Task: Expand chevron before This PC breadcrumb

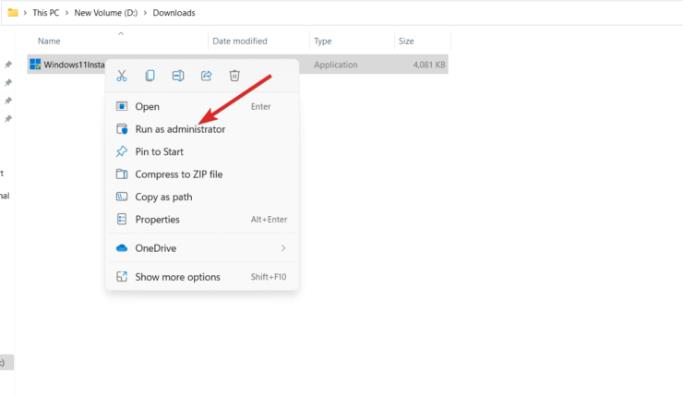Action: coord(25,13)
